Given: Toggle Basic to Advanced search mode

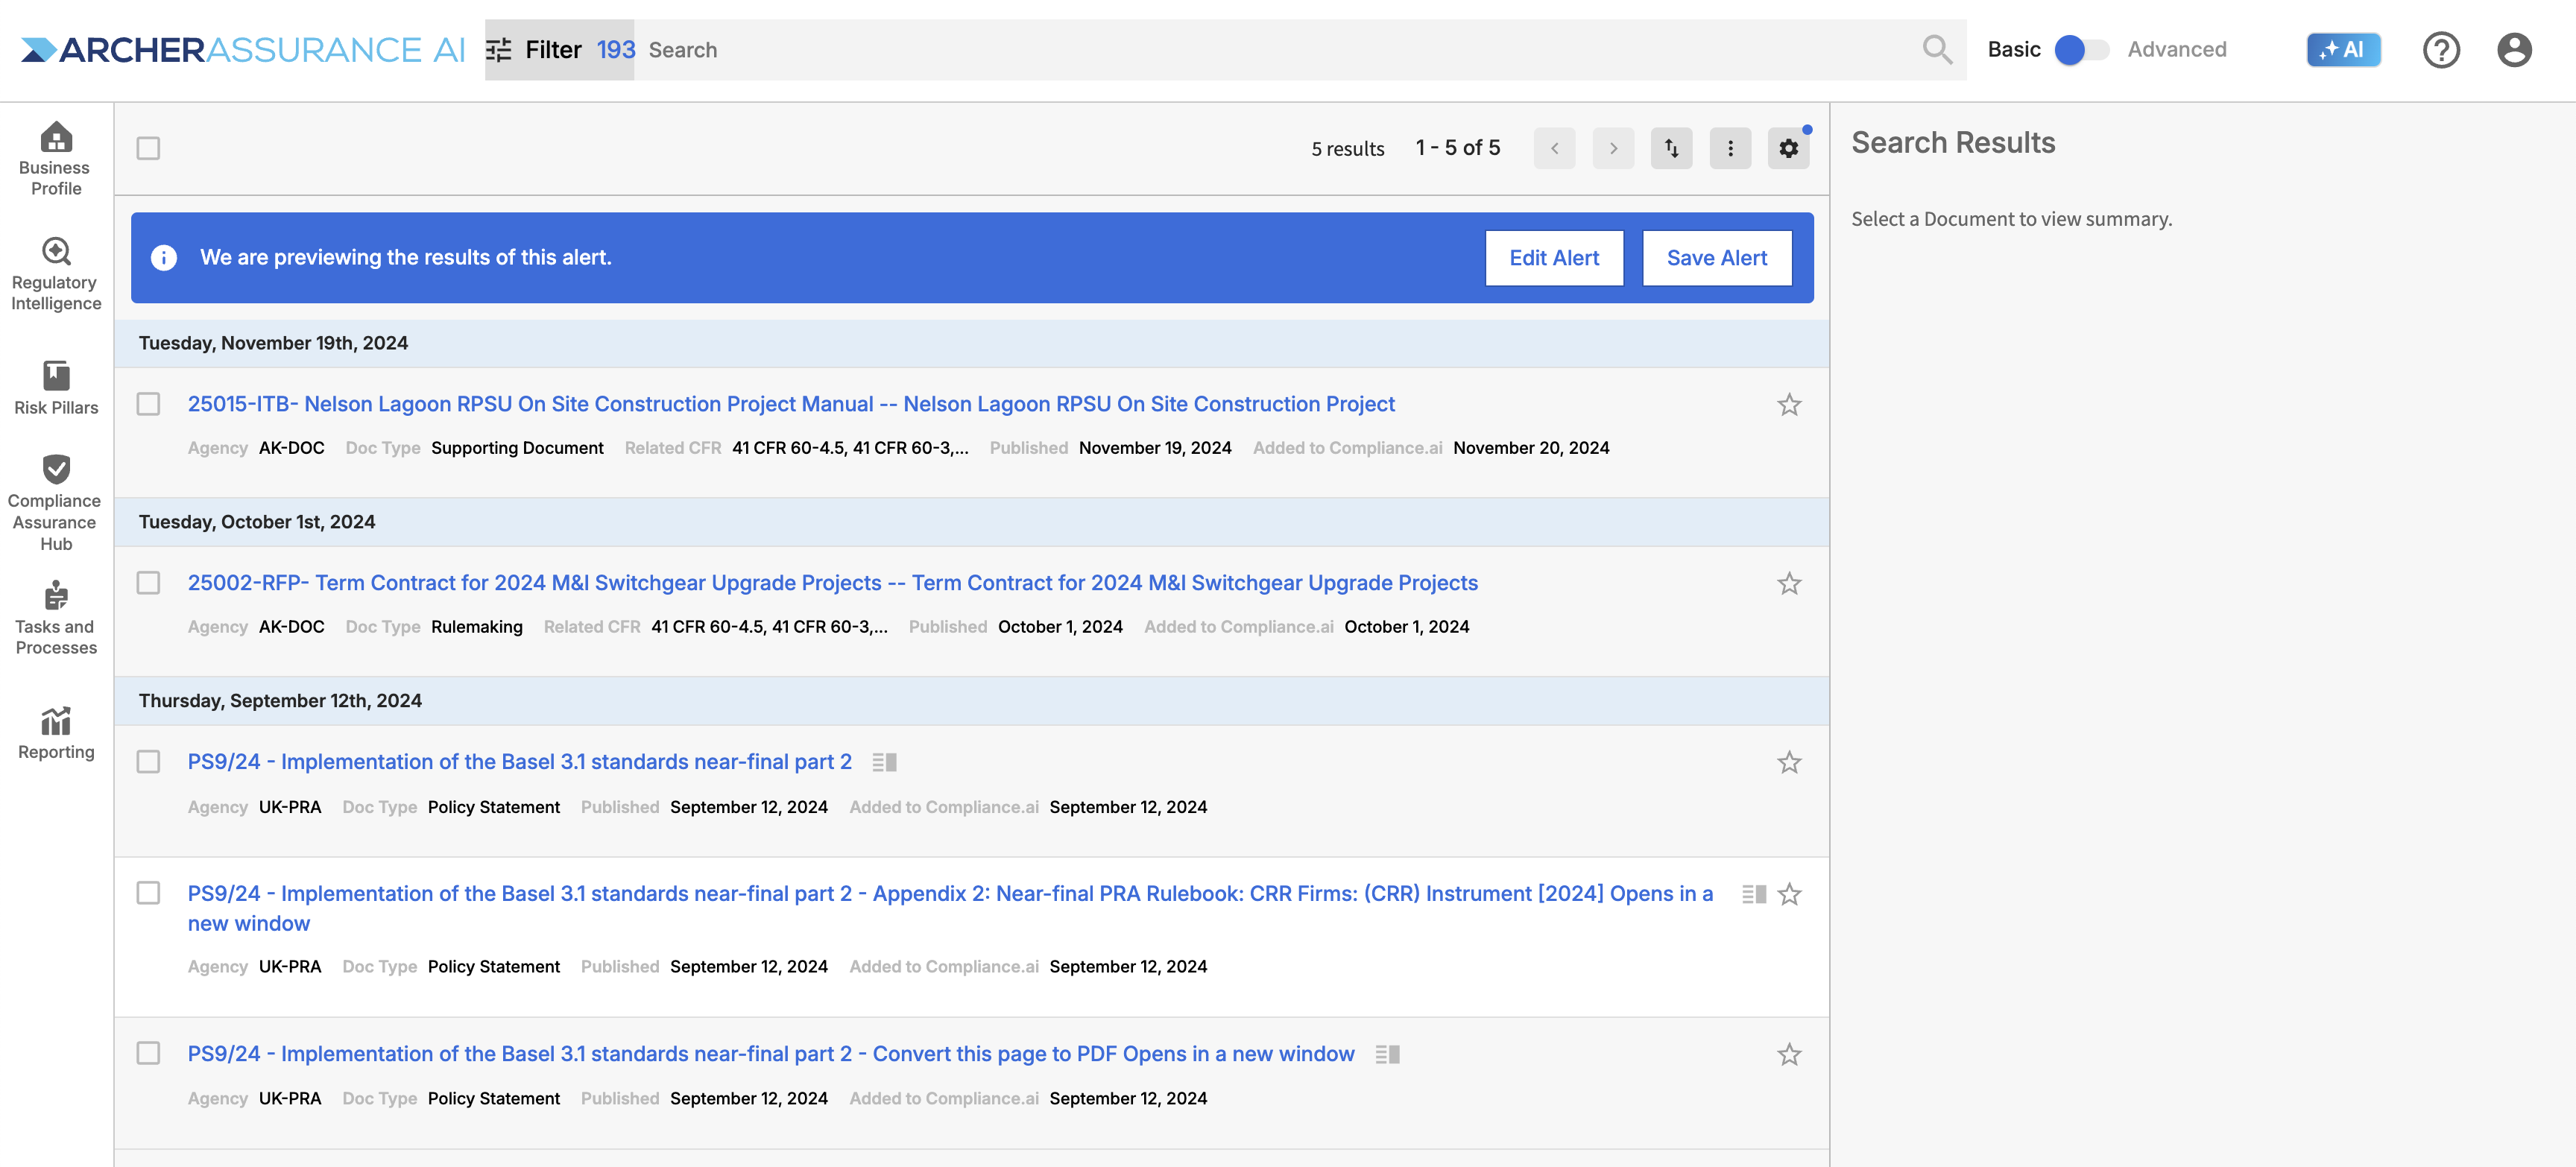Looking at the screenshot, I should [2081, 50].
